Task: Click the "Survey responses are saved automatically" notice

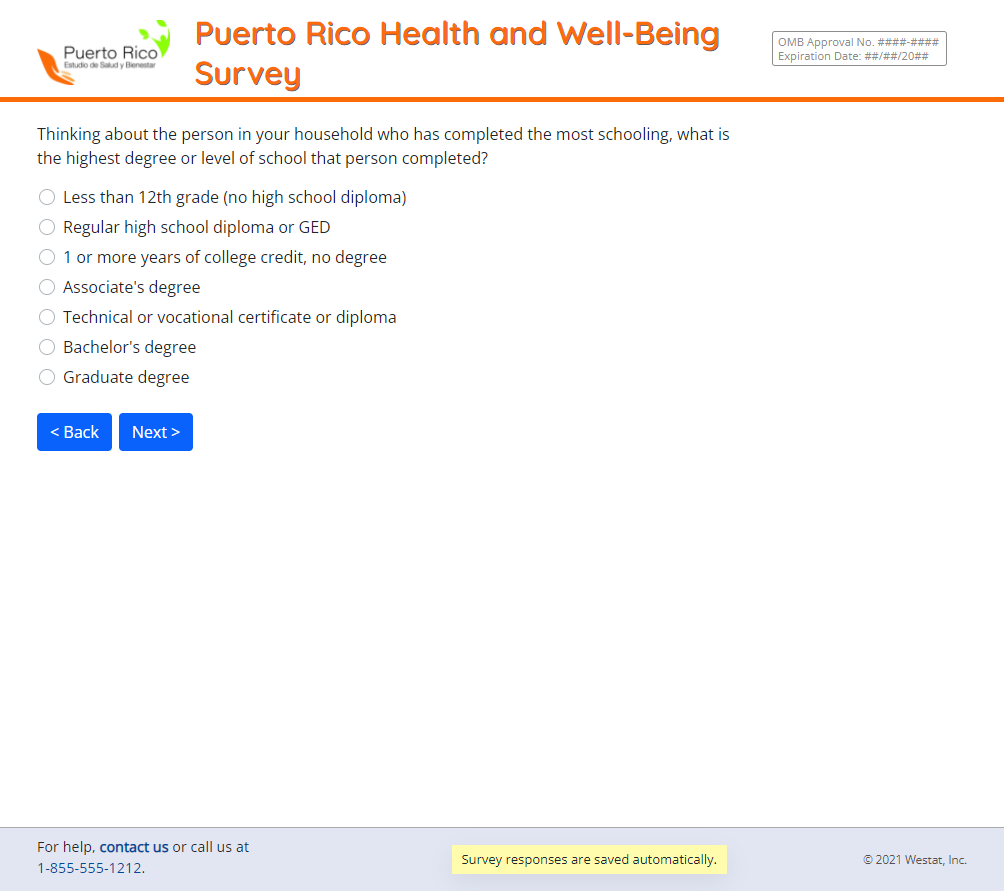Action: coord(589,860)
